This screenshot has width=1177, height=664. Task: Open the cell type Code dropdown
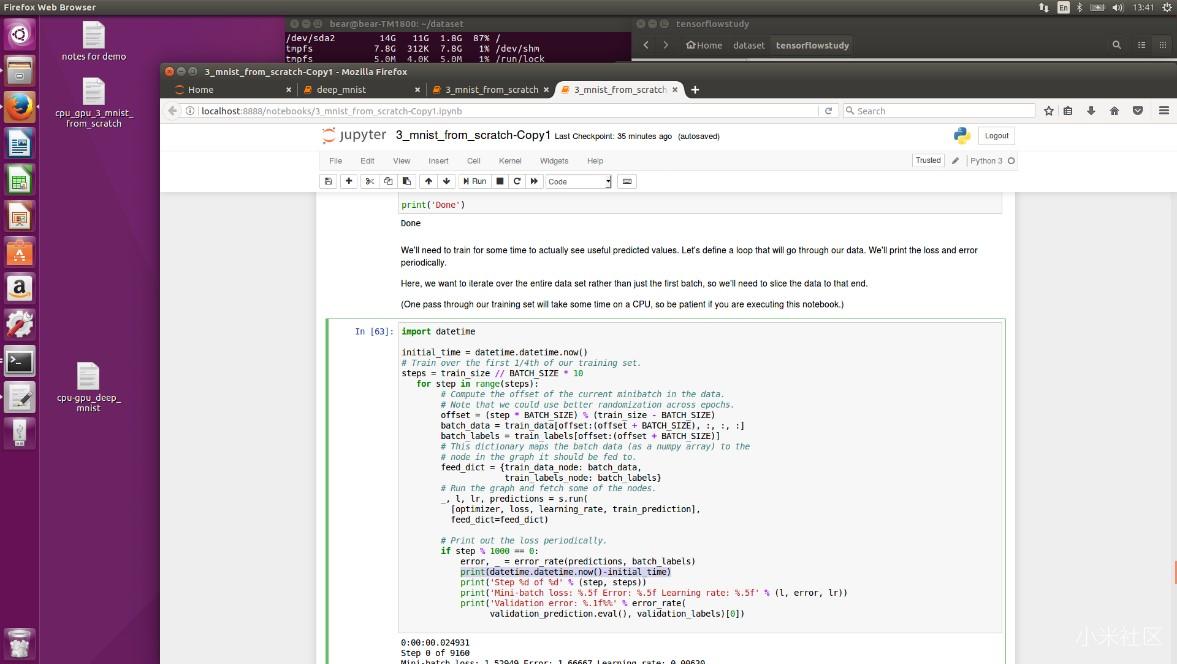coord(579,182)
